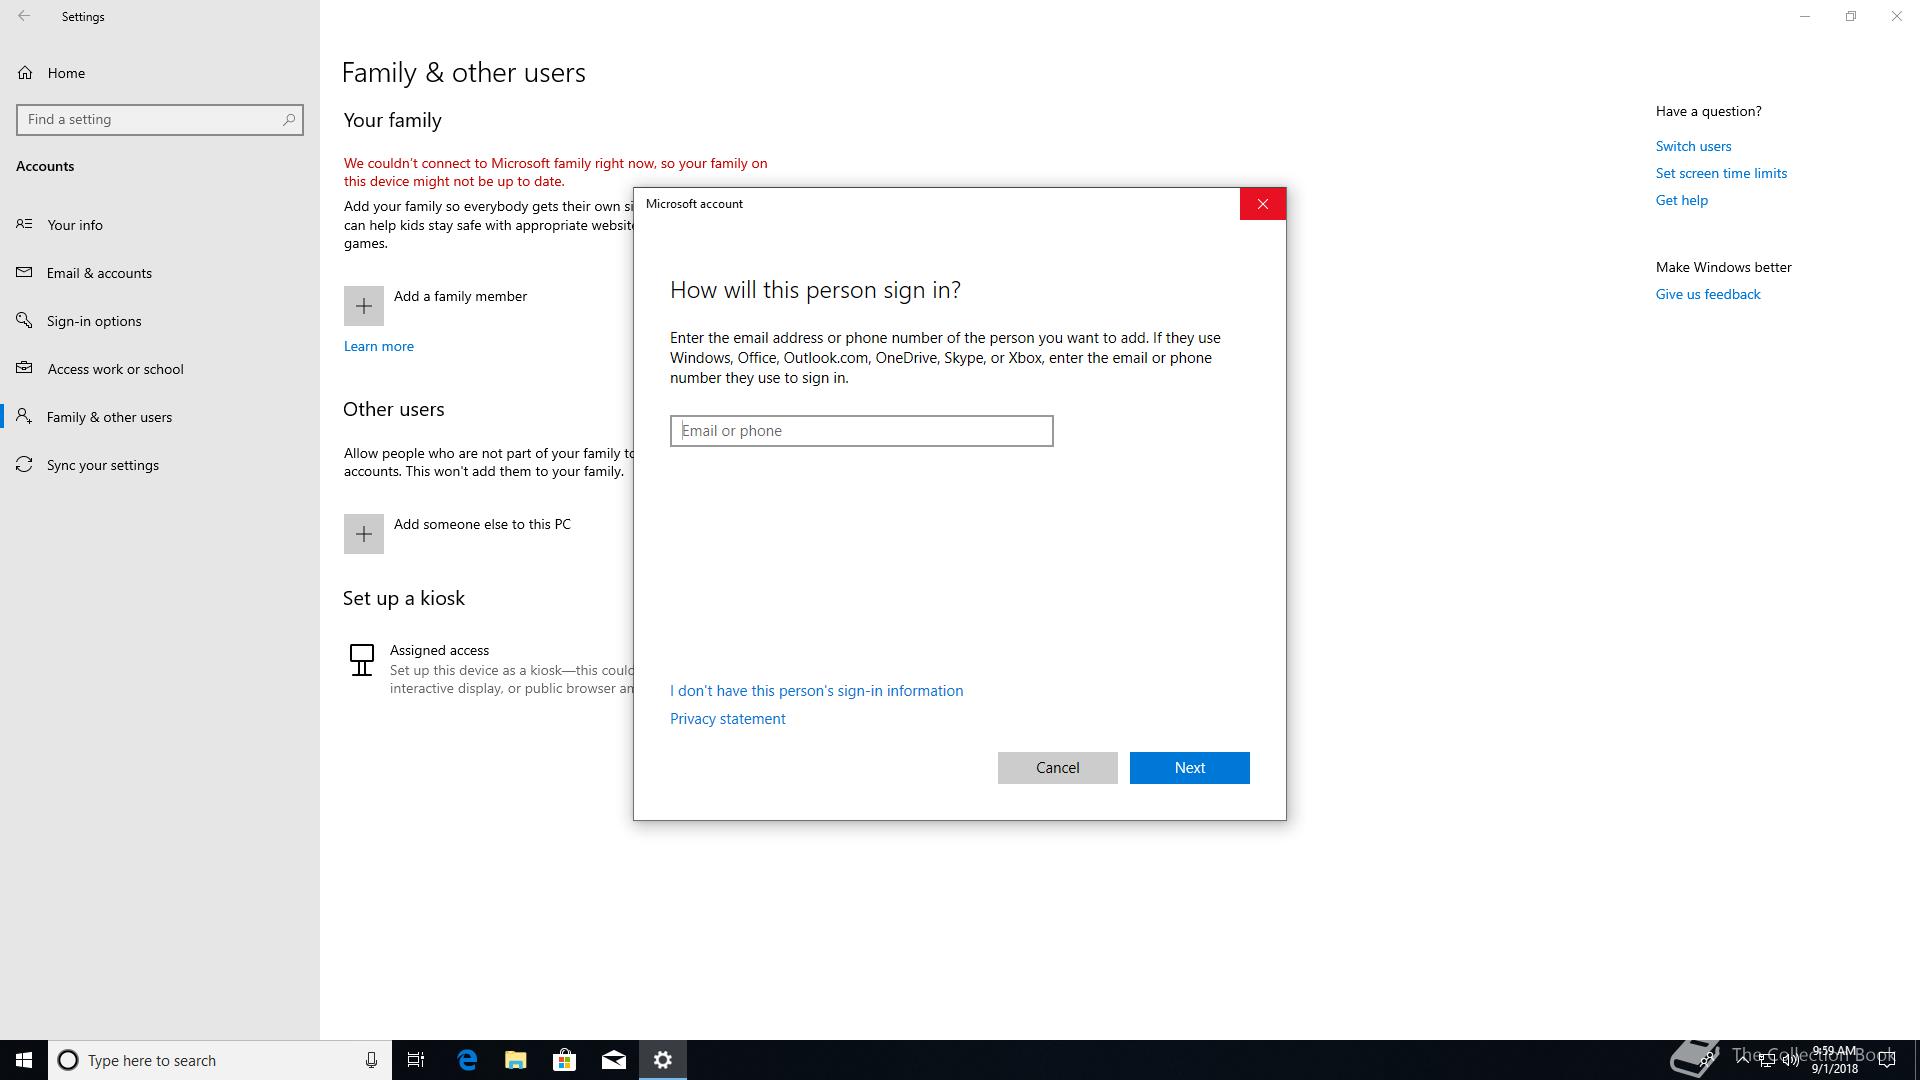Image resolution: width=1920 pixels, height=1080 pixels.
Task: Open the Windows Start menu
Action: (x=24, y=1060)
